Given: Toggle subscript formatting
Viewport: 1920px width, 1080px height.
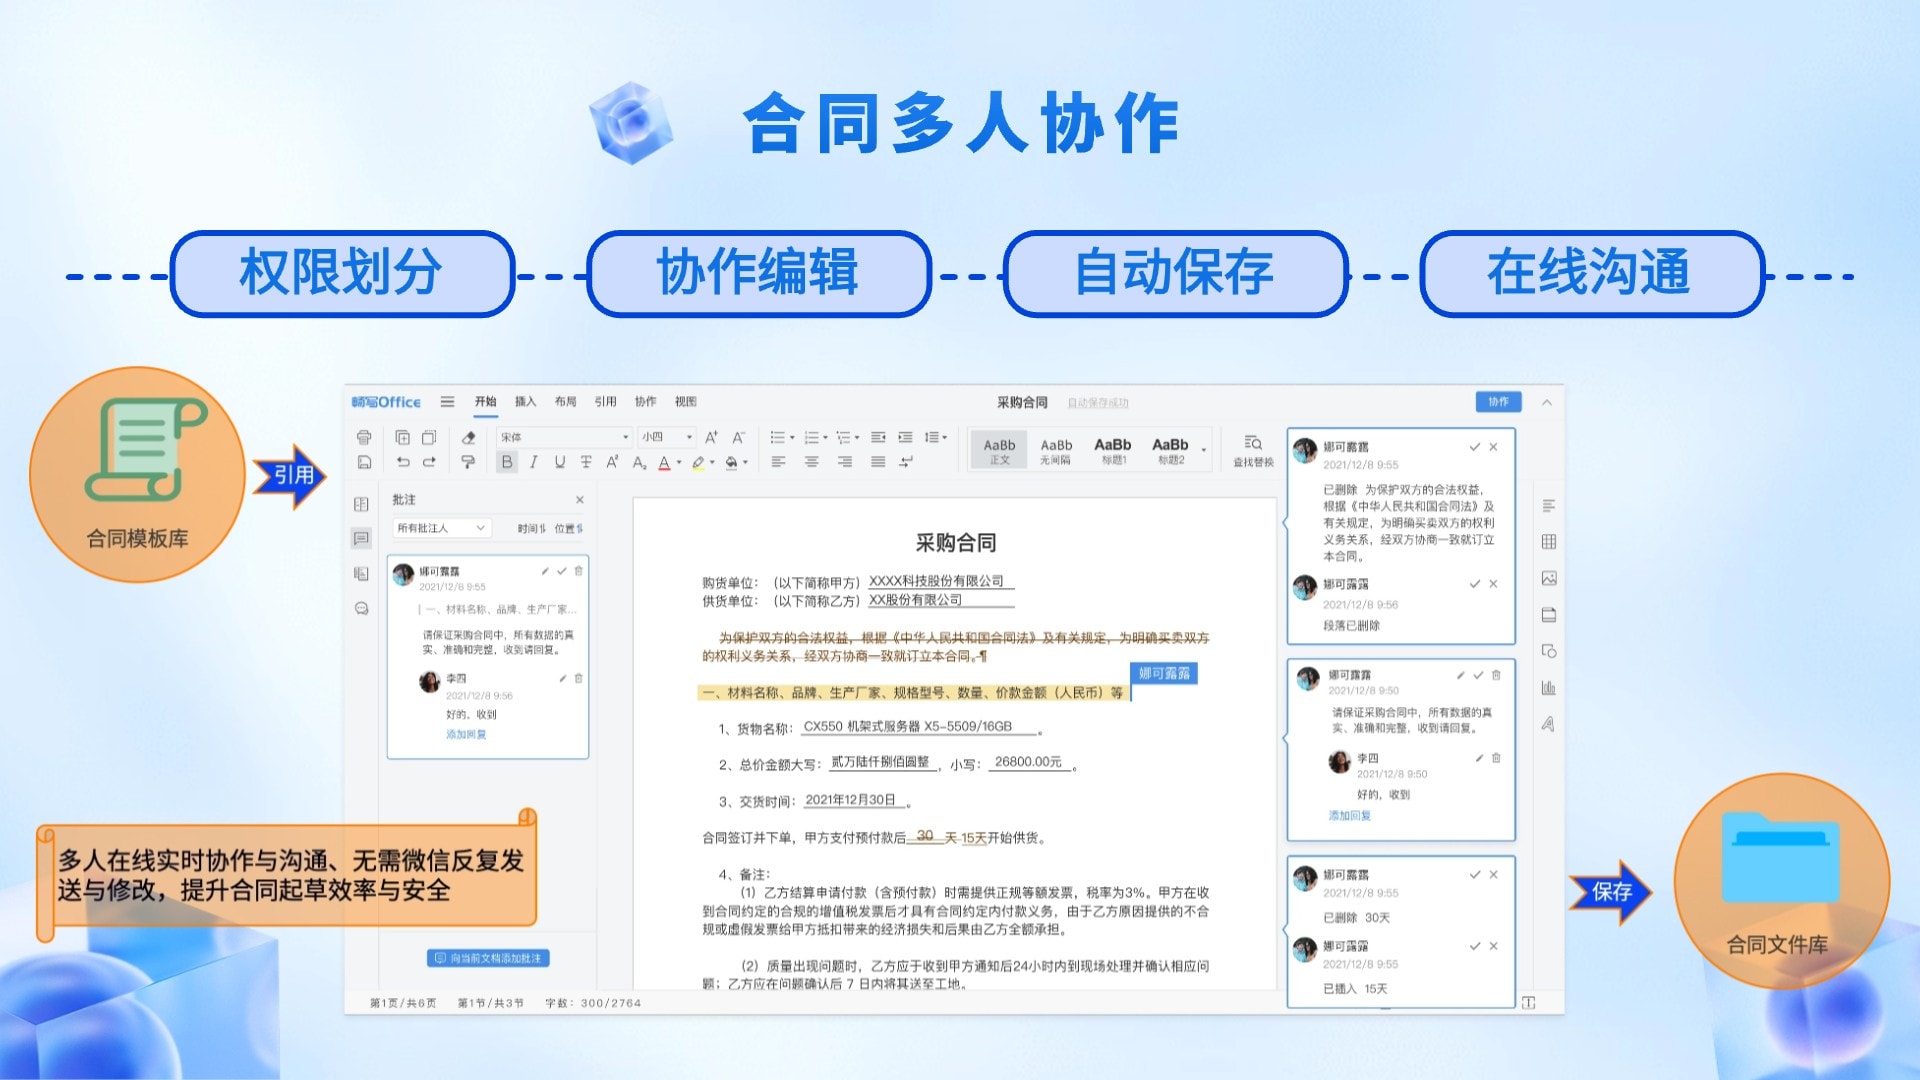Looking at the screenshot, I should point(639,462).
